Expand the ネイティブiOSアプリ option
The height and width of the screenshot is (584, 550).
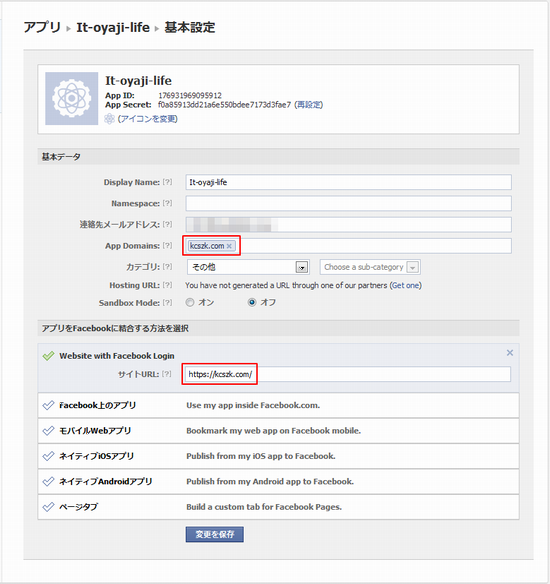point(279,456)
